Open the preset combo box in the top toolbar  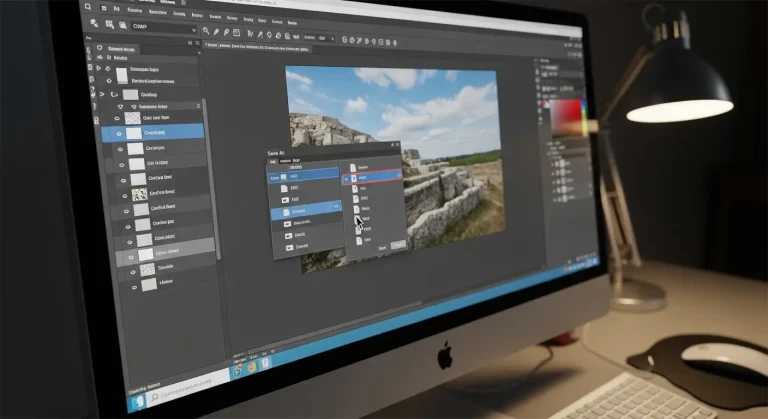[164, 27]
